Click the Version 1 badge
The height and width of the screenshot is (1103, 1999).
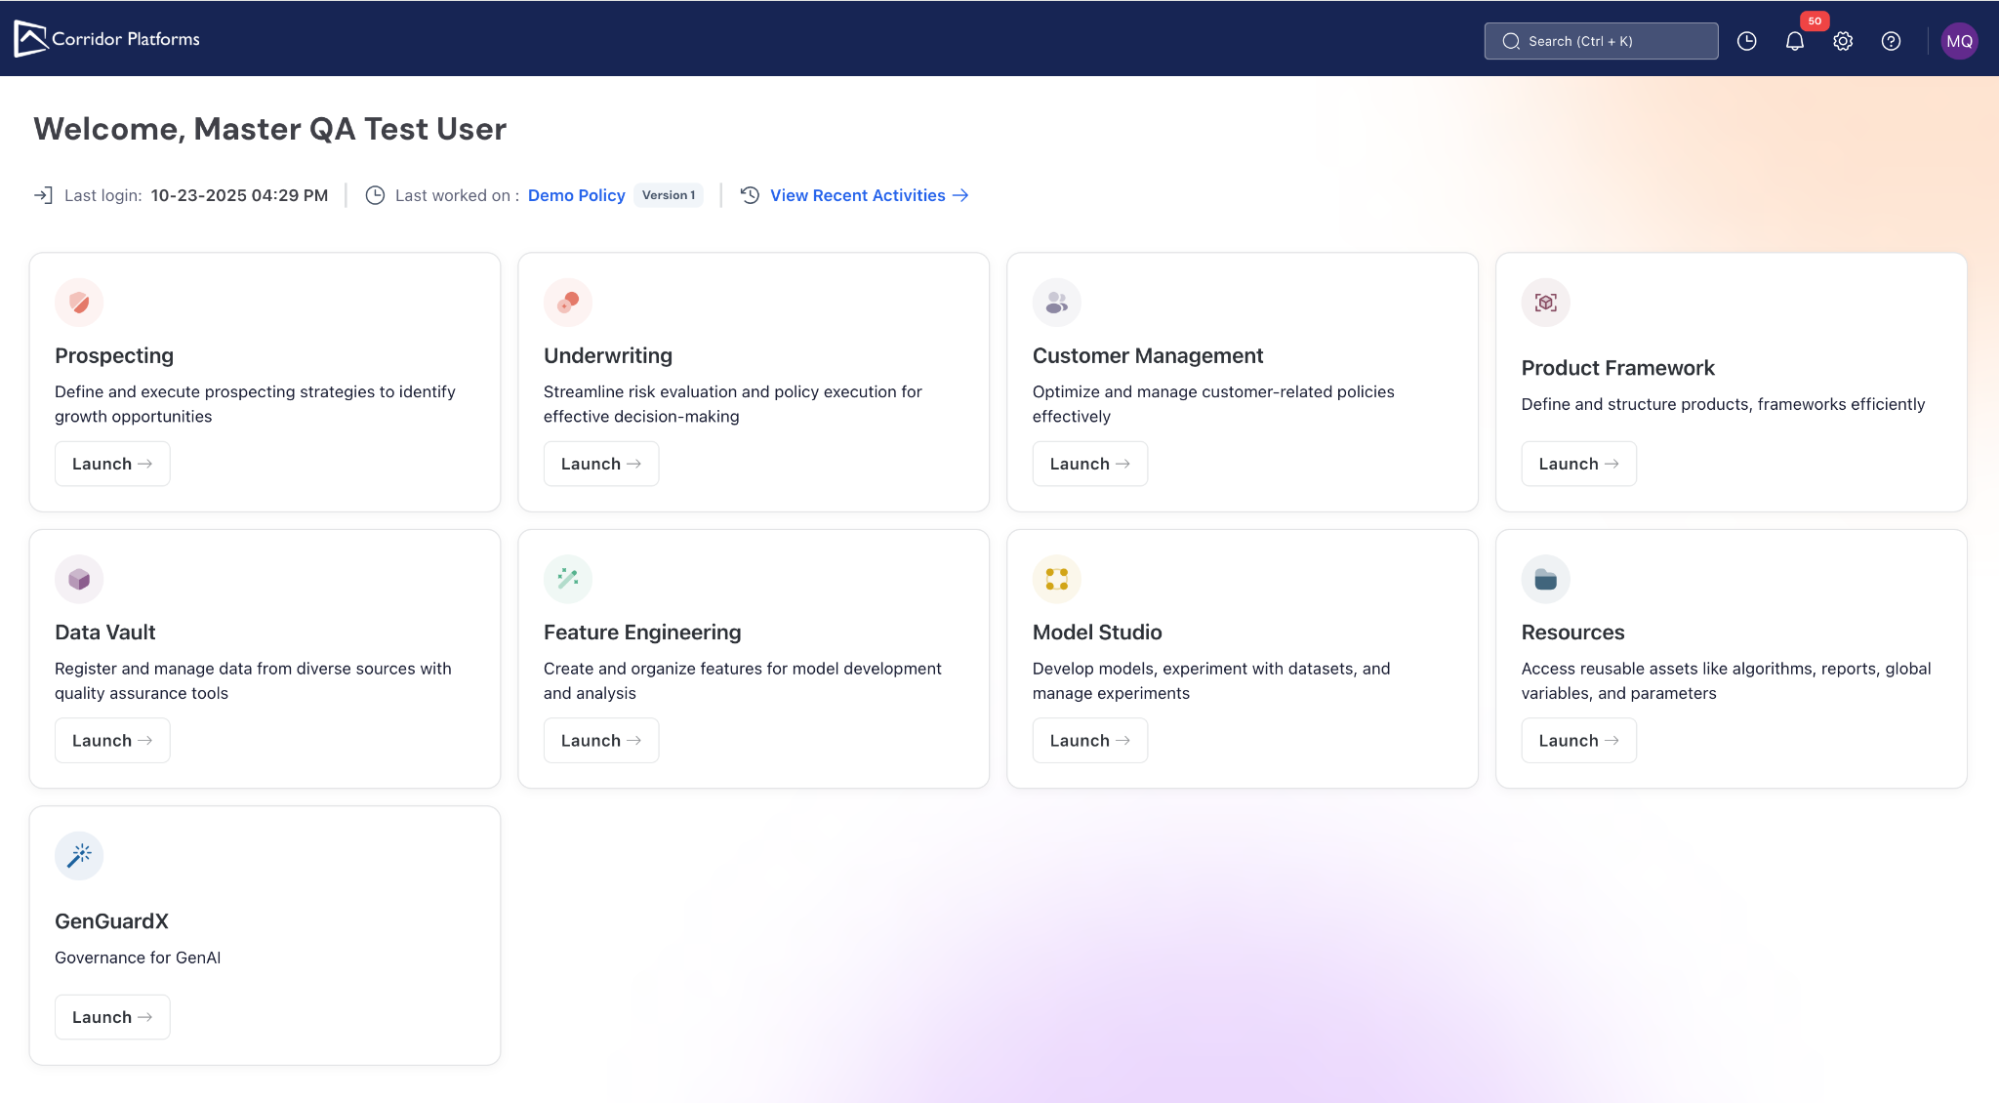(668, 195)
